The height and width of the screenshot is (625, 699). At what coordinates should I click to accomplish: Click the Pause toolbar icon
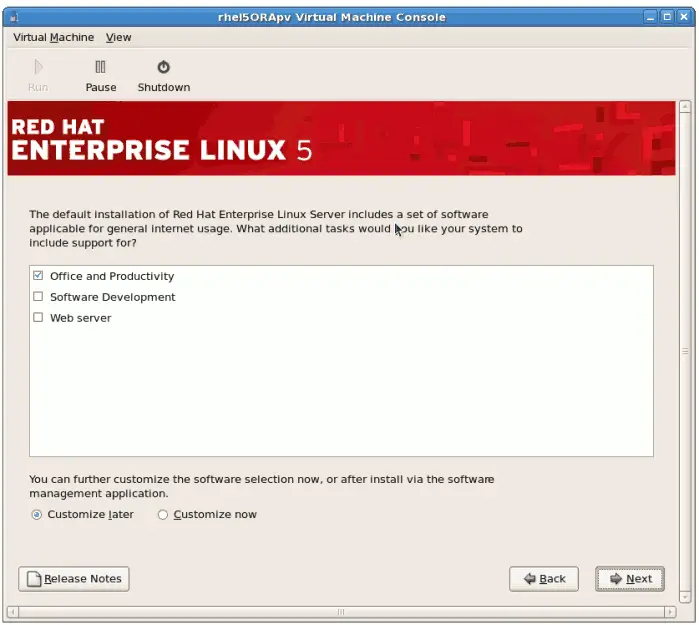click(x=100, y=68)
